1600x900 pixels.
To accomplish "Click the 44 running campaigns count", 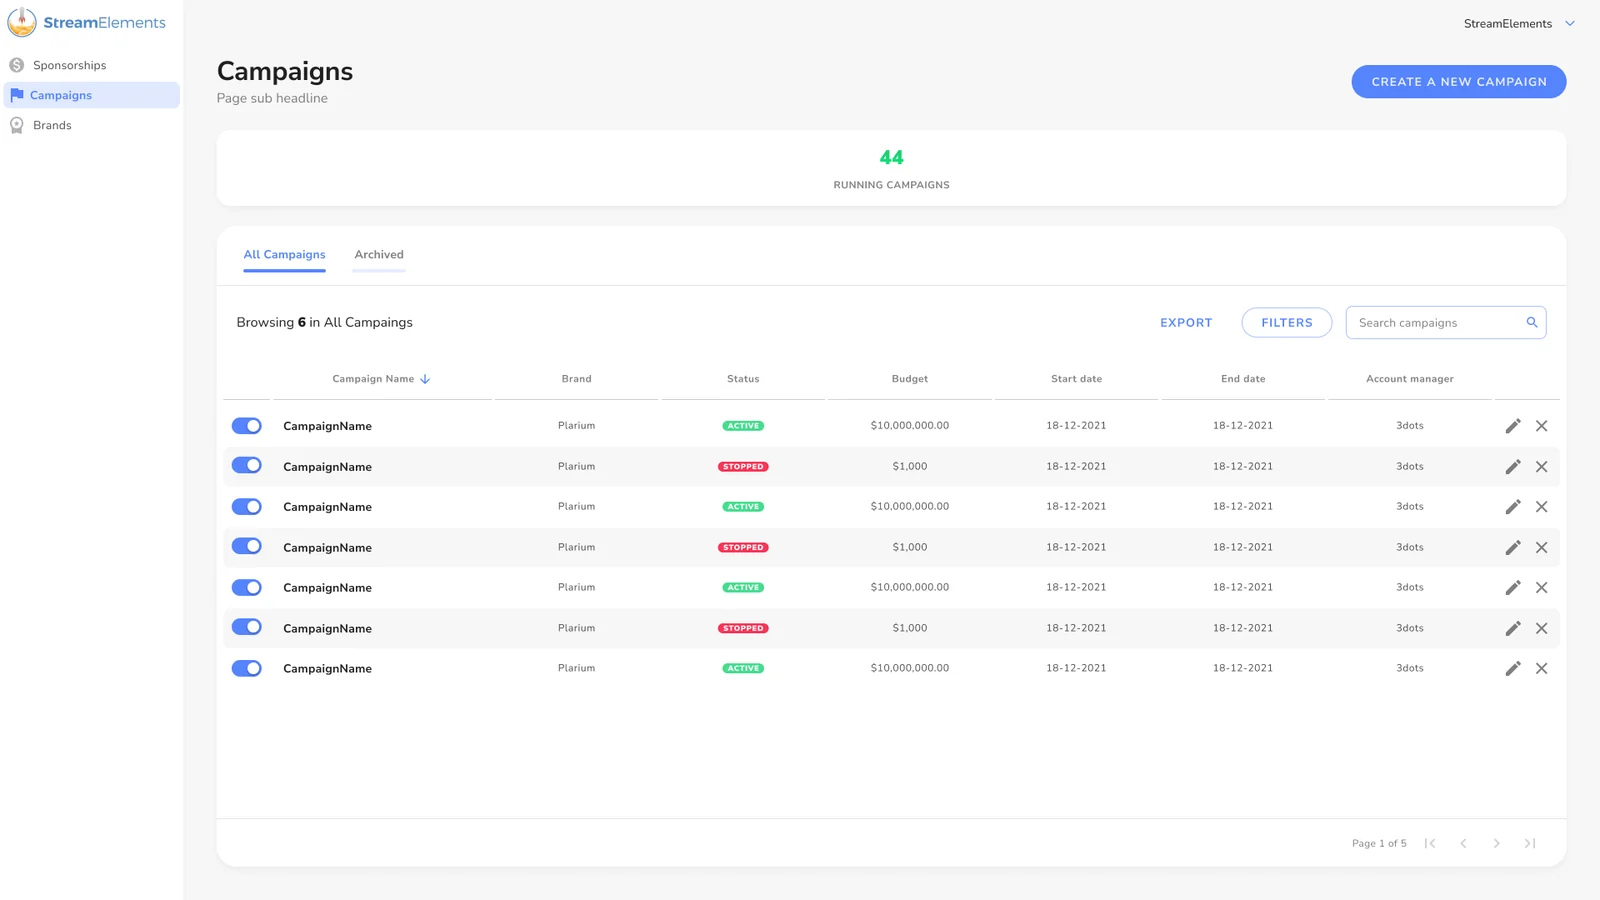I will click(891, 158).
